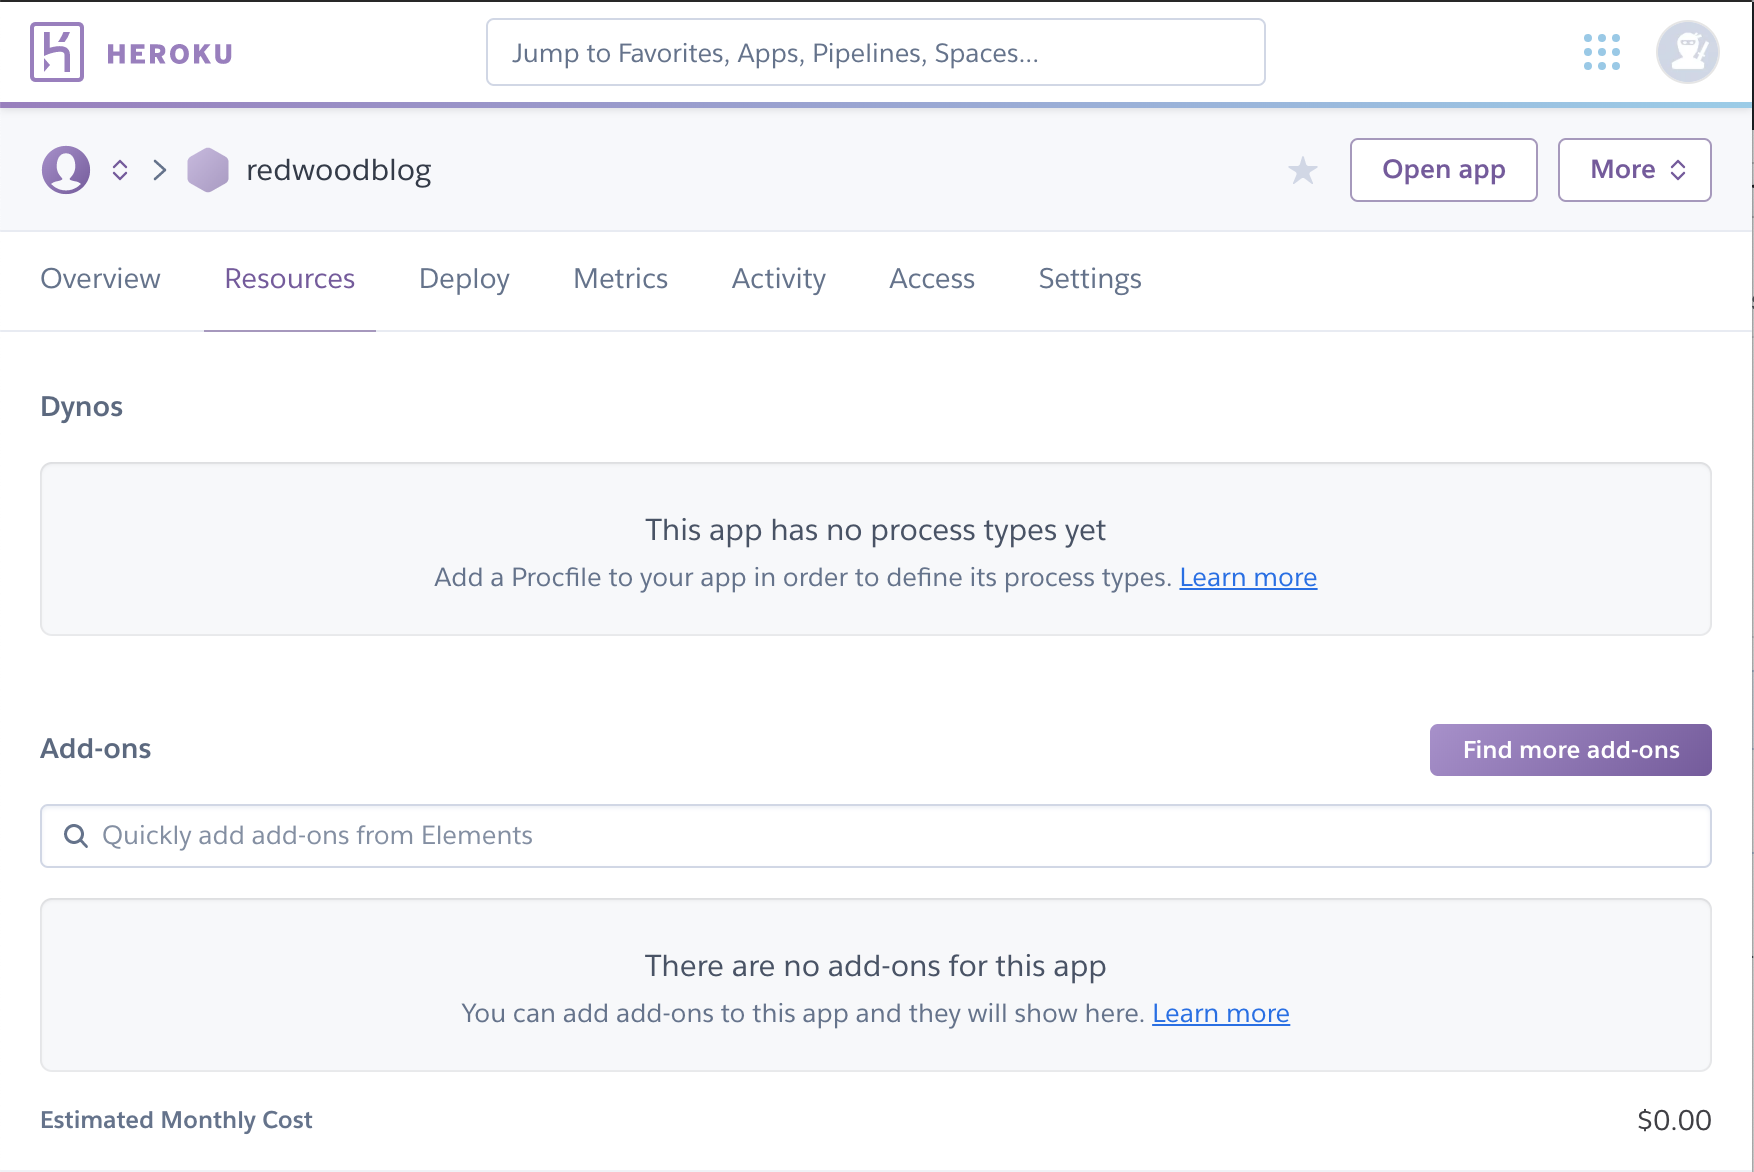
Task: Open the user avatar account menu
Action: click(1687, 52)
